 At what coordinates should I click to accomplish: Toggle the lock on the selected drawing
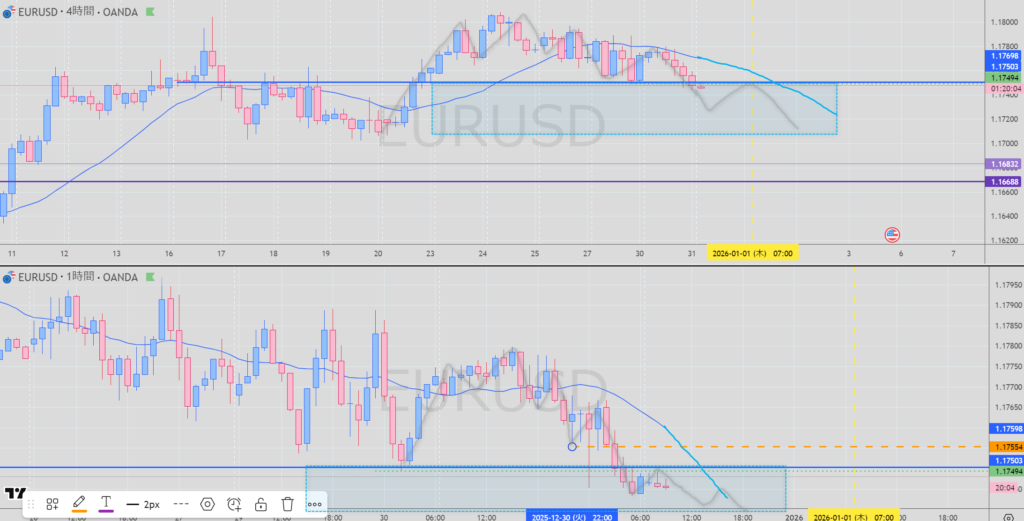[261, 504]
